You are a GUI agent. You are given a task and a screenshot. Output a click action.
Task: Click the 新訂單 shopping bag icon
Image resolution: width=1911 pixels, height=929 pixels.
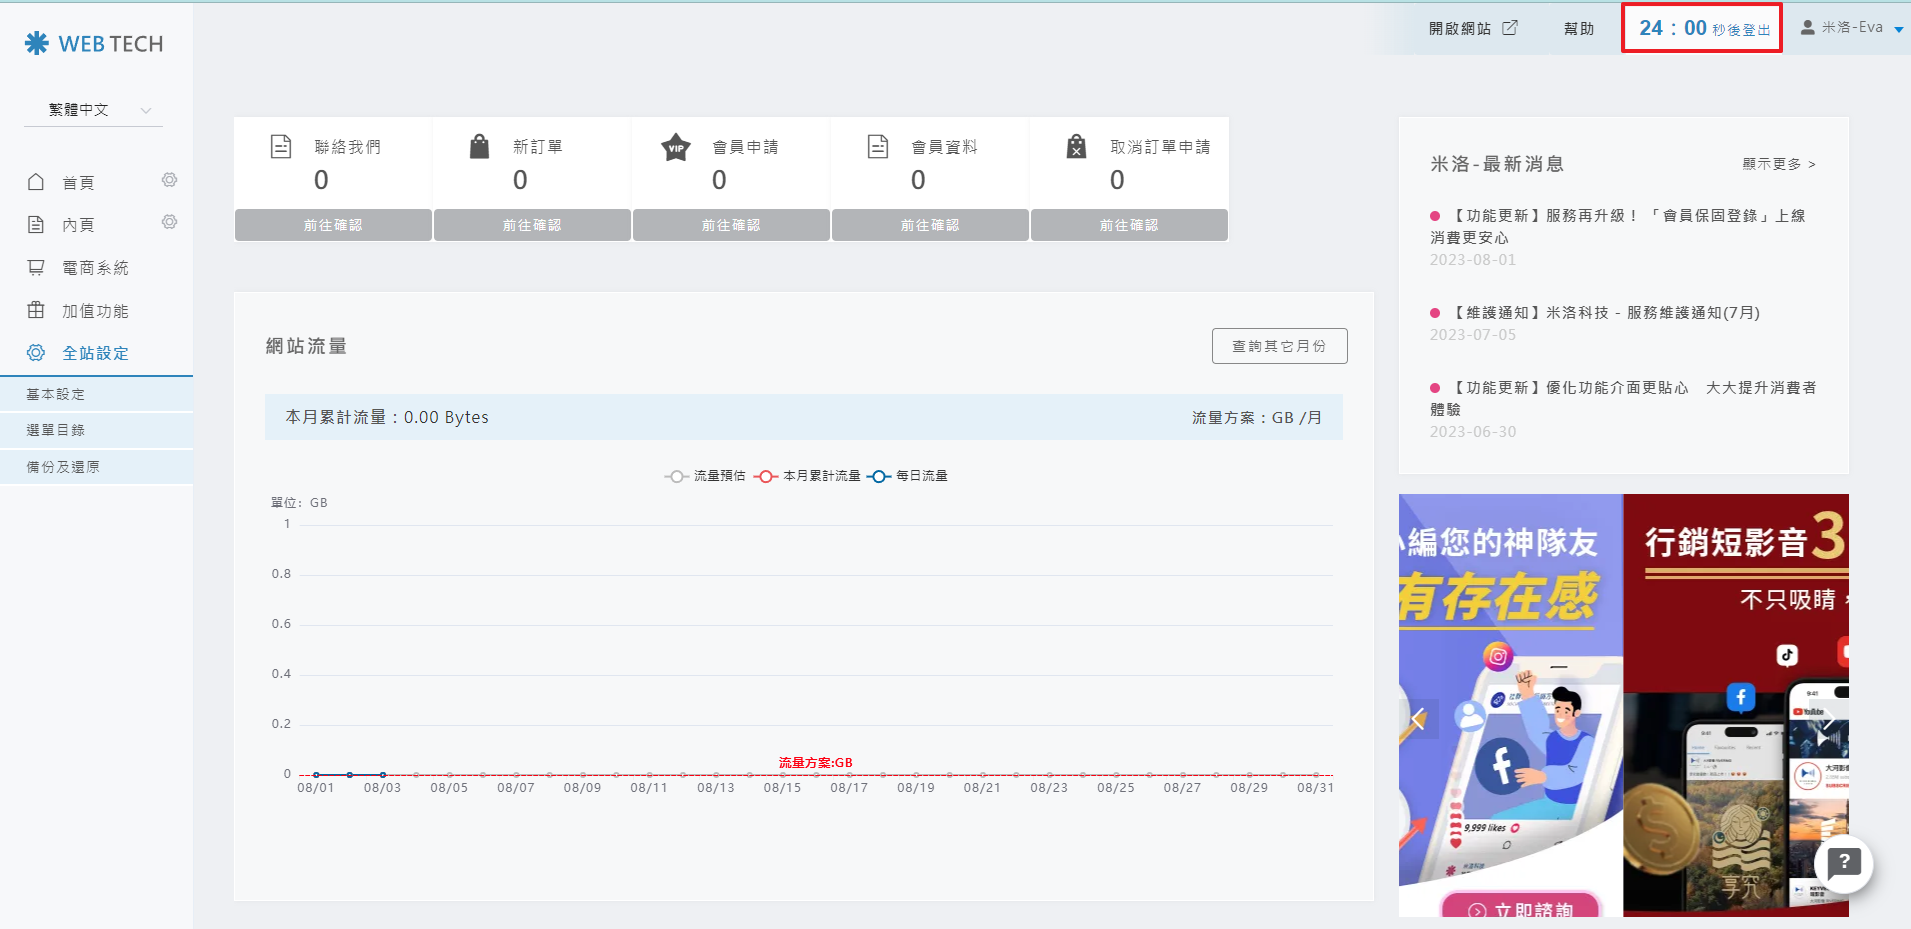pos(480,147)
